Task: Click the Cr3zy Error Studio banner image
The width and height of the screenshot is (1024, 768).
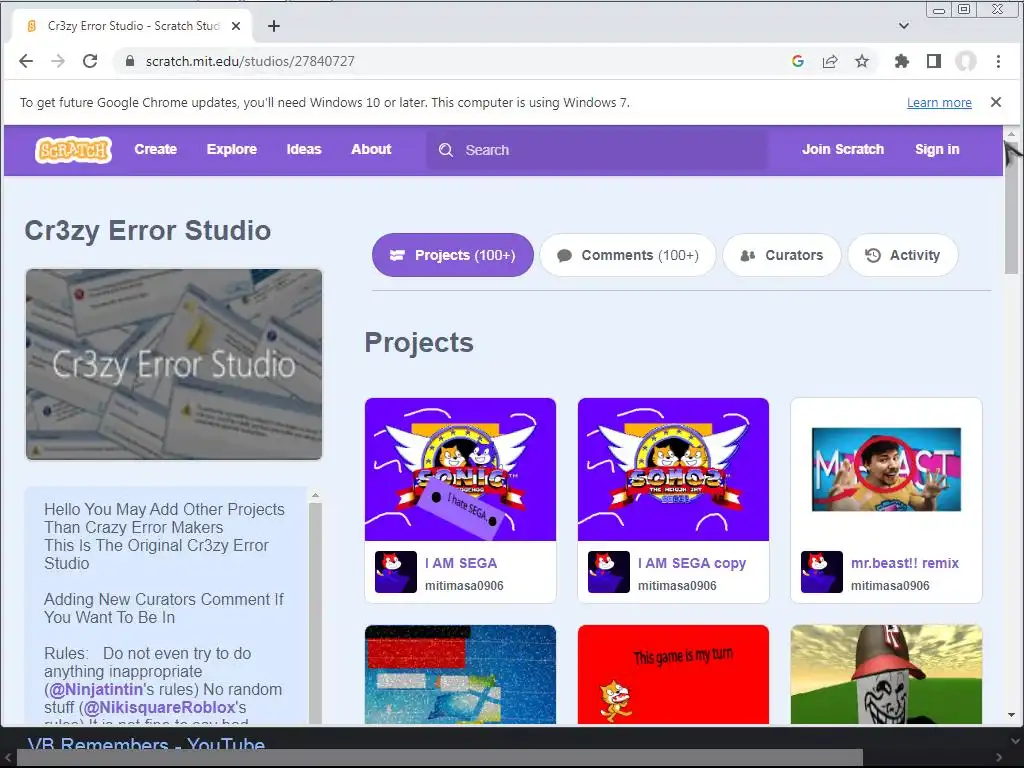Action: pyautogui.click(x=174, y=364)
